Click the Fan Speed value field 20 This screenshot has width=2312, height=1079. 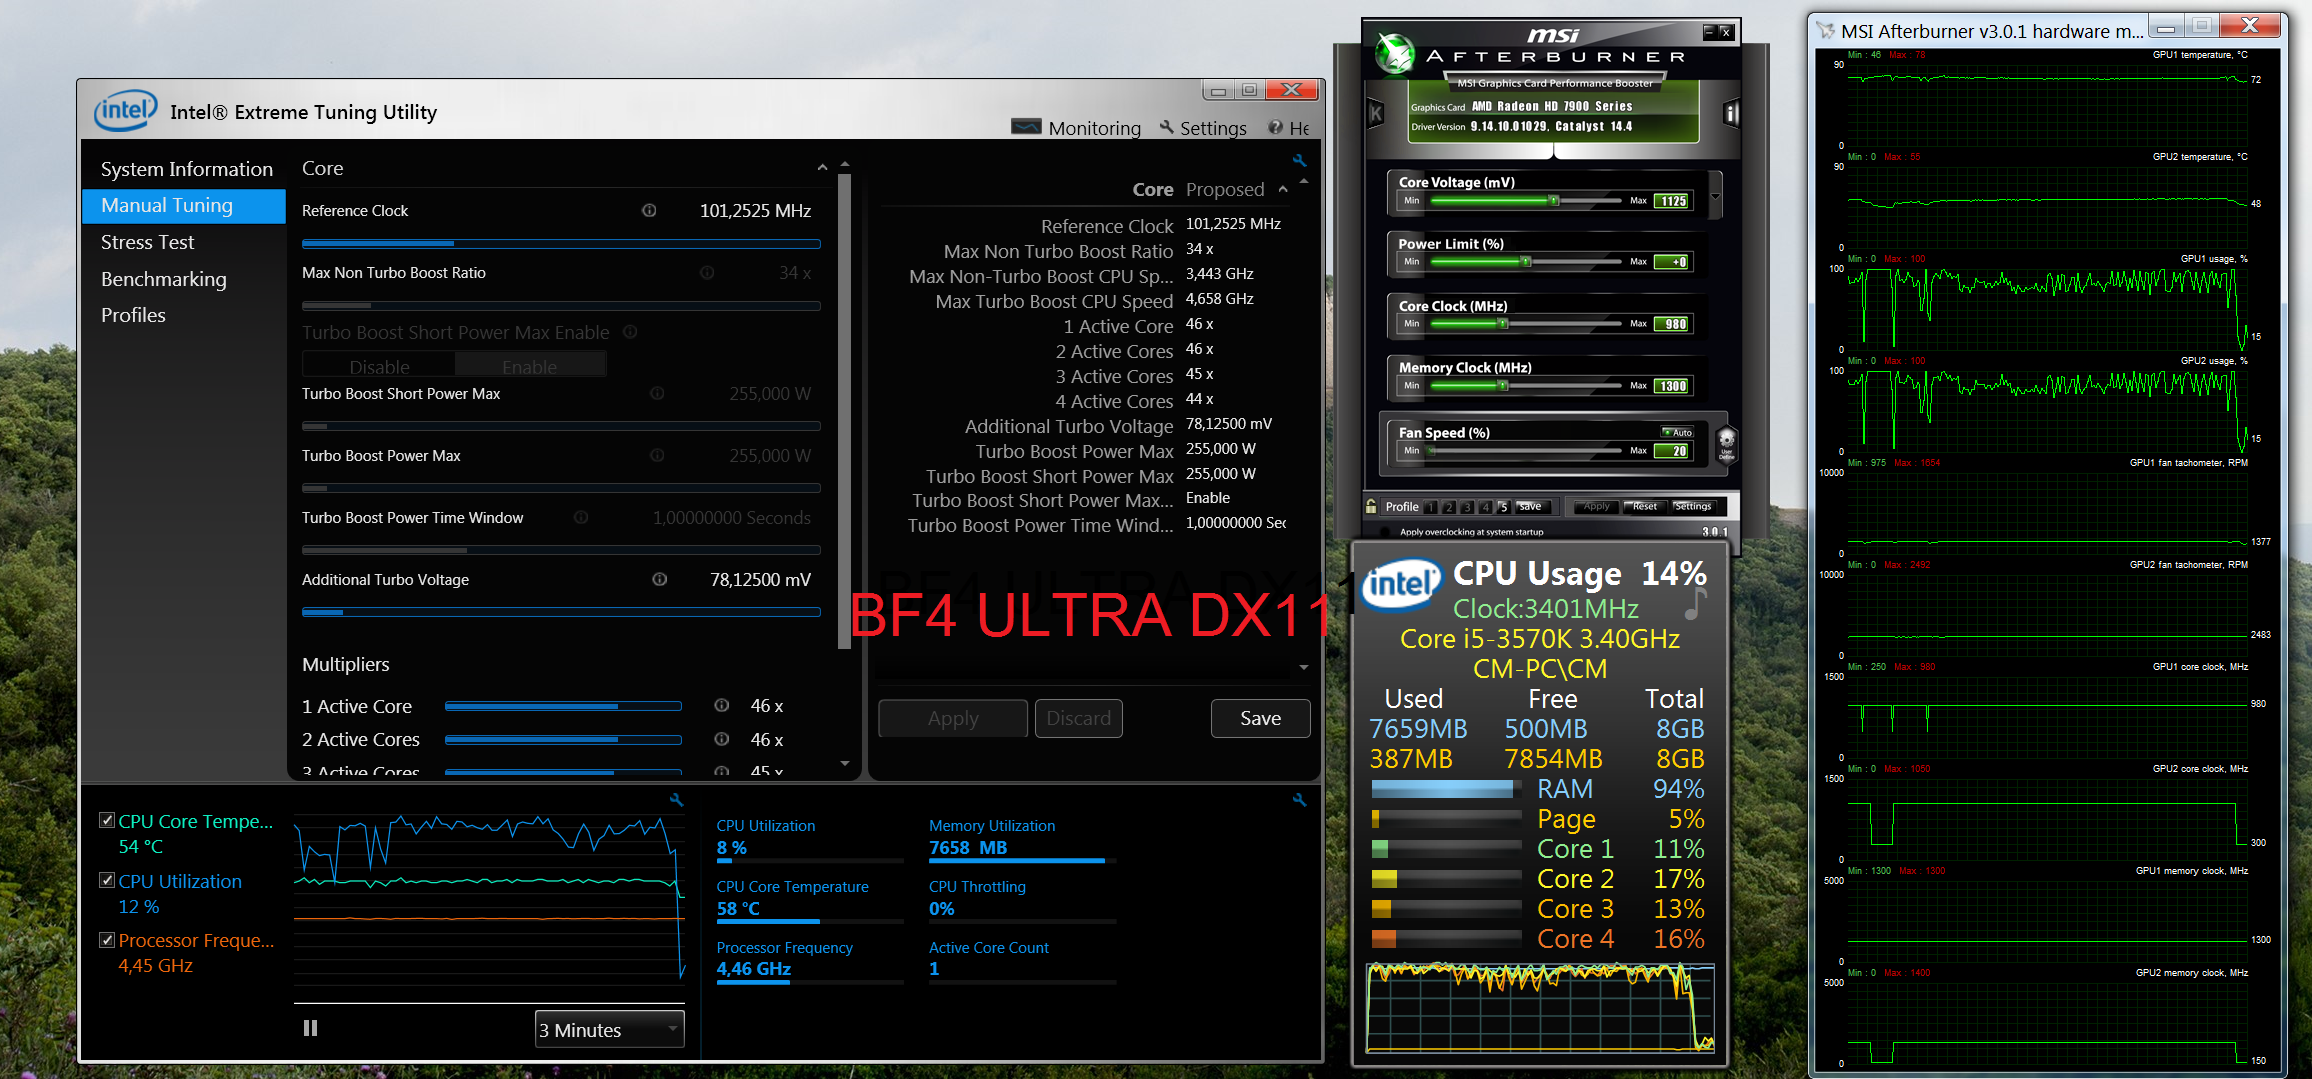click(1672, 451)
